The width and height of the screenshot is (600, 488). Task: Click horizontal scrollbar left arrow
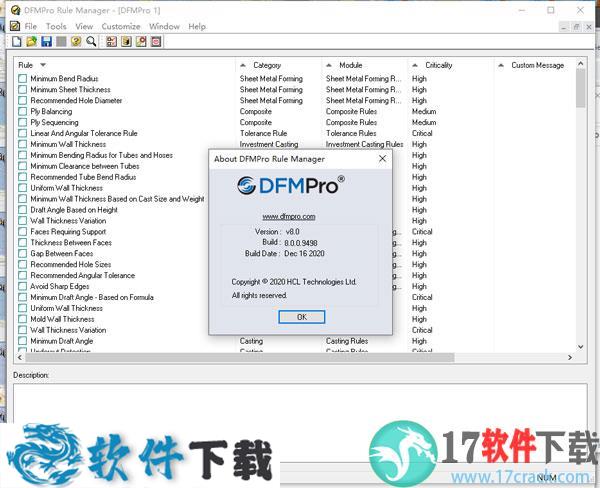pyautogui.click(x=20, y=357)
